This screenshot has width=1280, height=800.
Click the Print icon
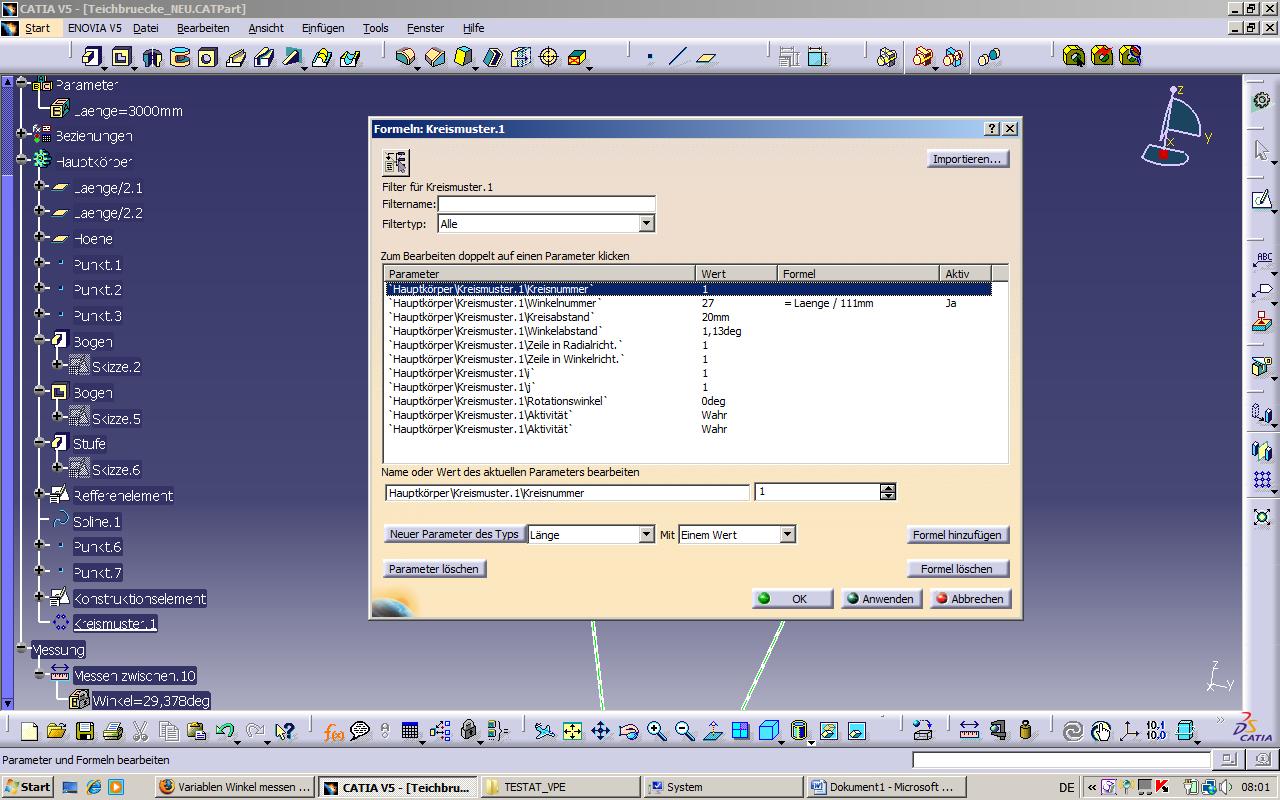(x=112, y=731)
